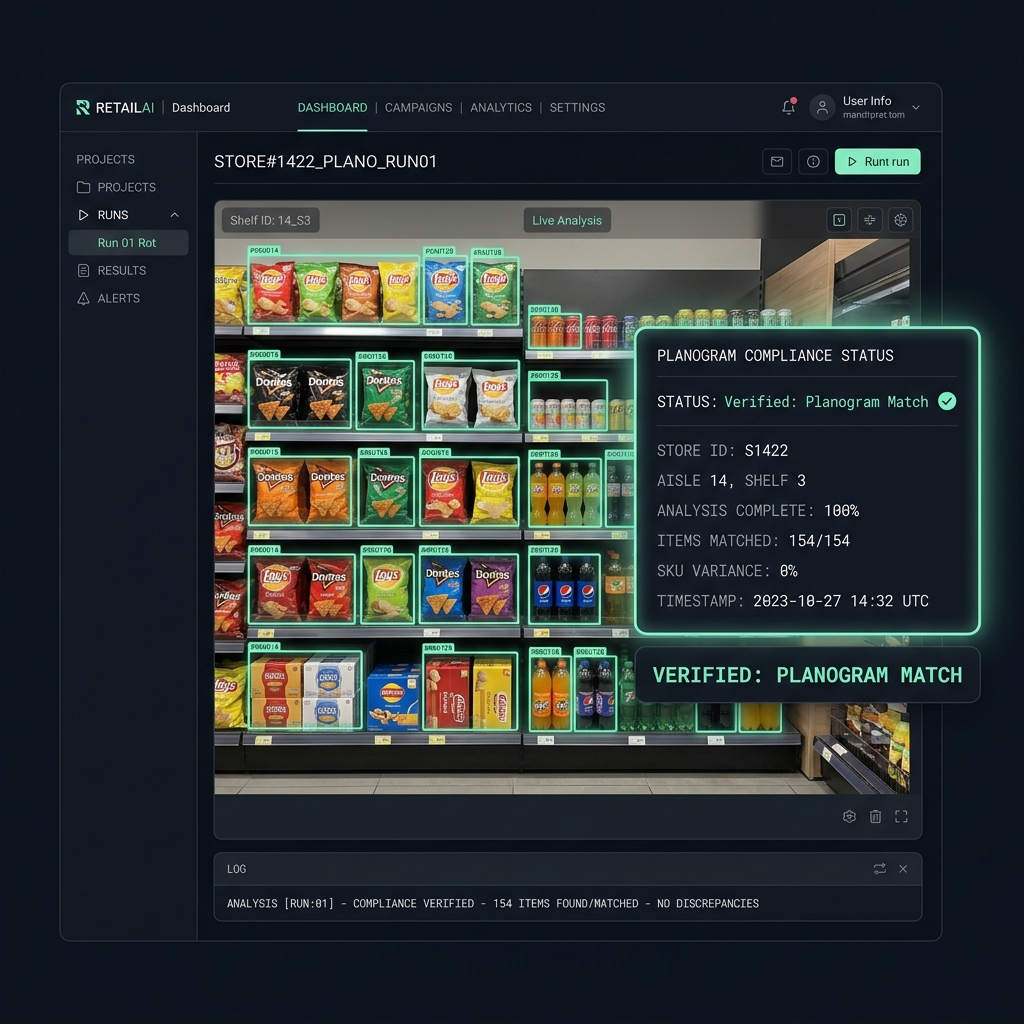
Task: Click the RESULTS document icon
Action: [x=84, y=270]
